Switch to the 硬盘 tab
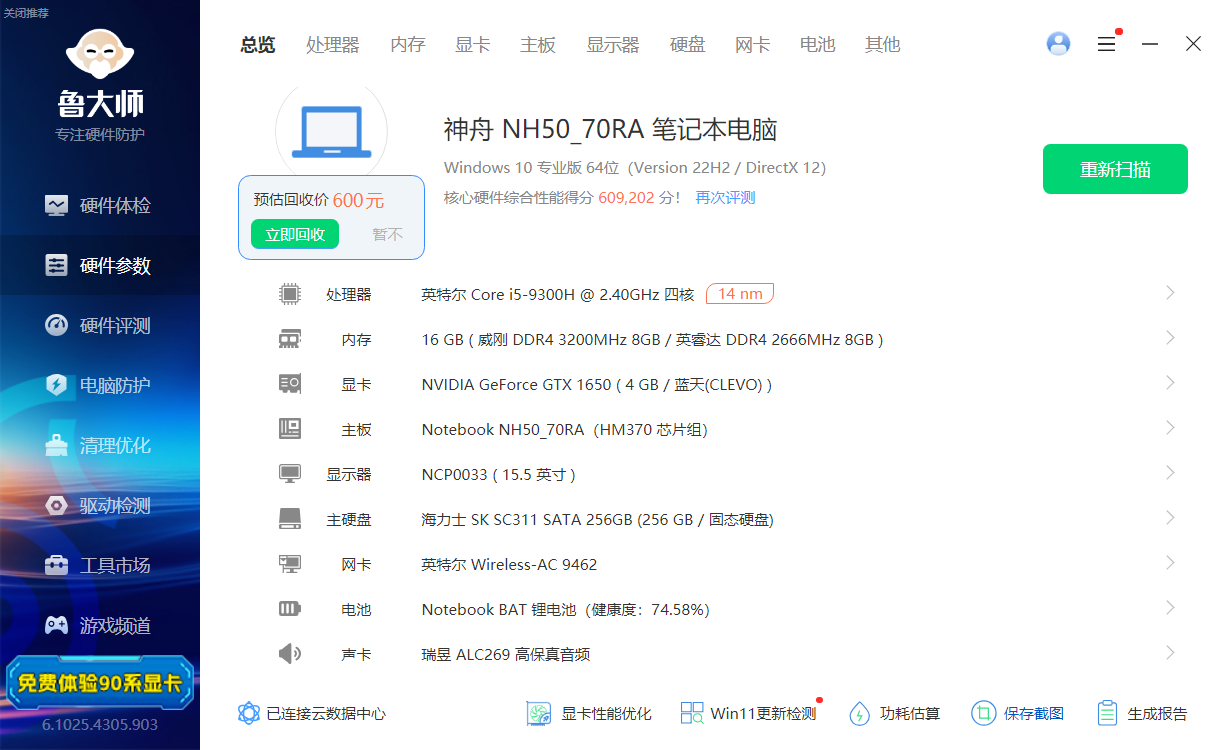Viewport: 1225px width, 750px height. [x=687, y=45]
